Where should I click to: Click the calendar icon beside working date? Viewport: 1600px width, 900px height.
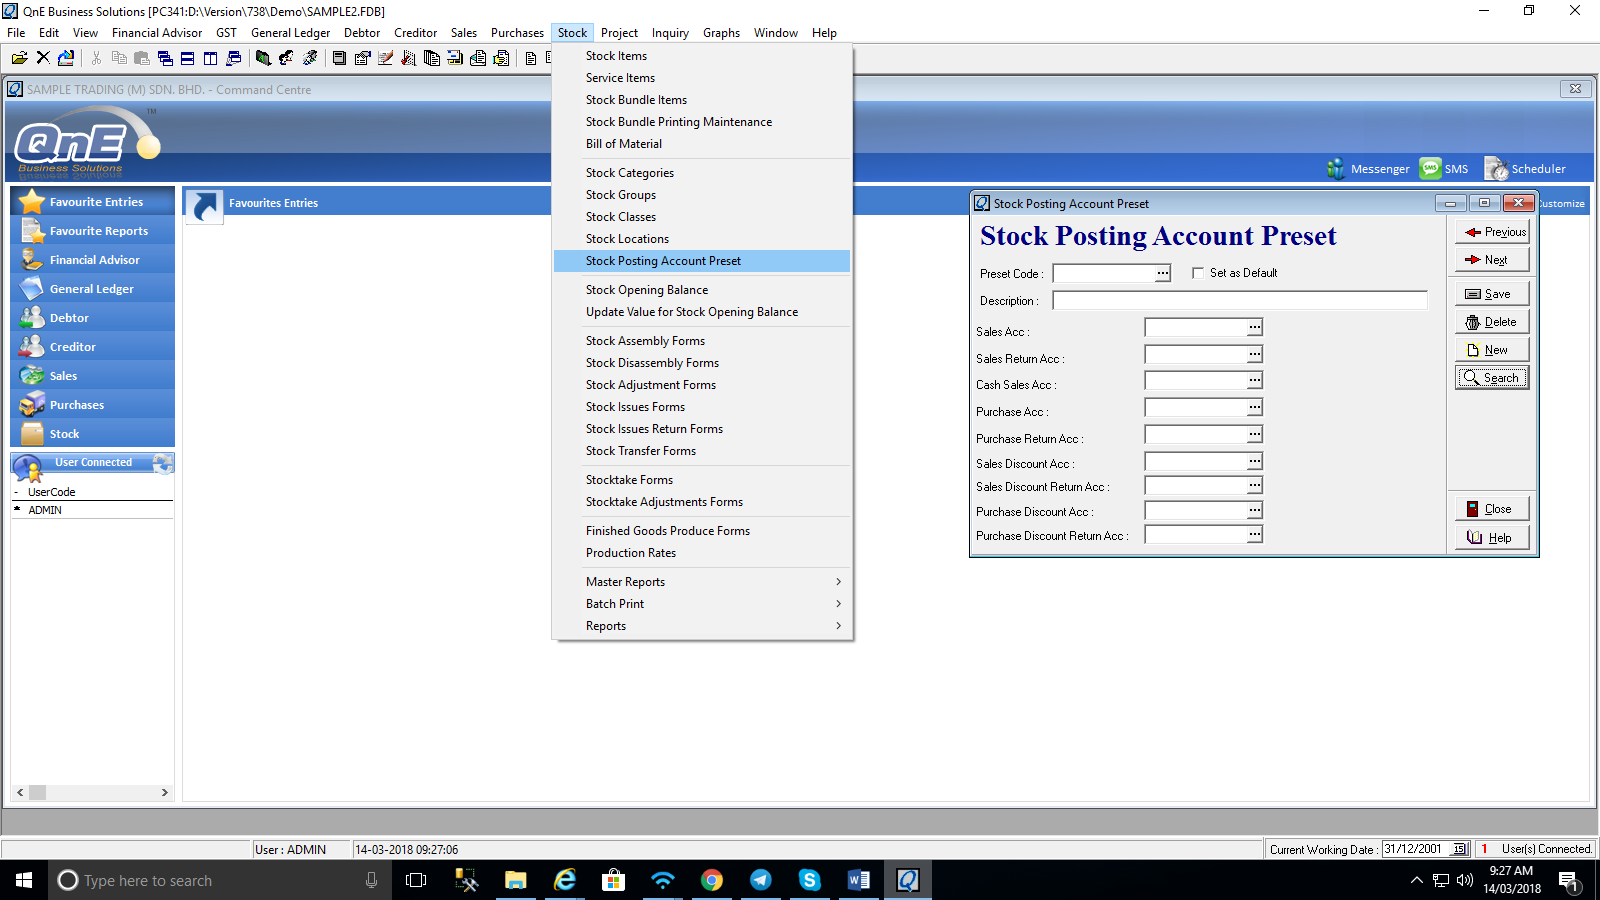pyautogui.click(x=1459, y=849)
